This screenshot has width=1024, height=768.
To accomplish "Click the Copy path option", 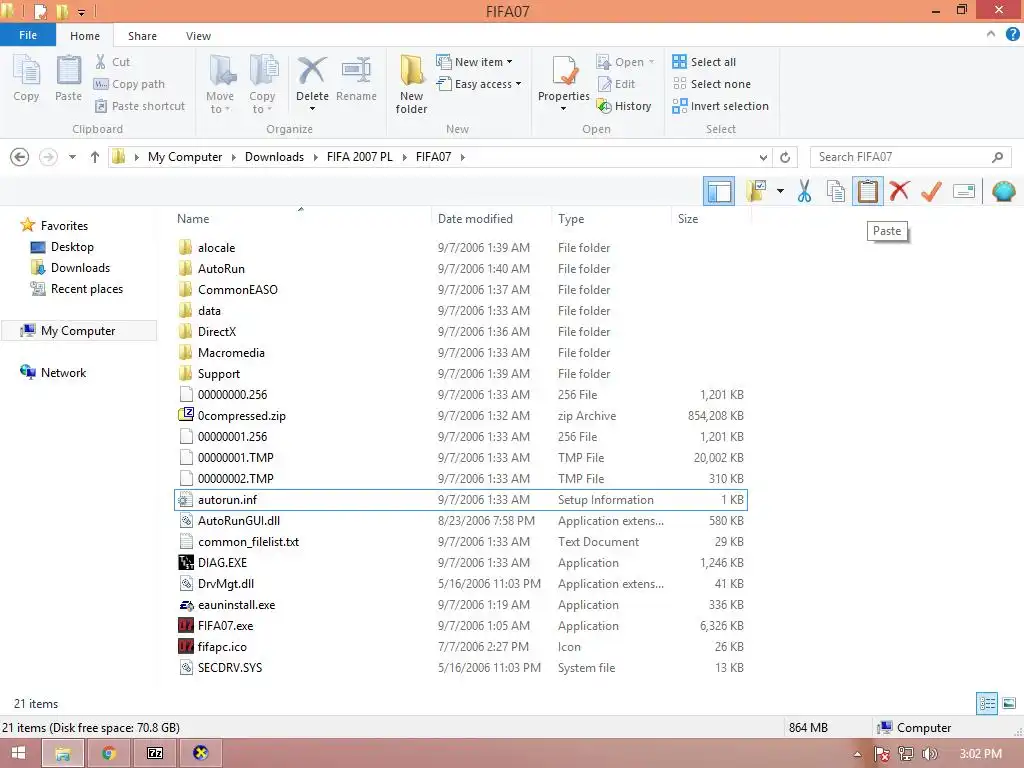I will 129,84.
